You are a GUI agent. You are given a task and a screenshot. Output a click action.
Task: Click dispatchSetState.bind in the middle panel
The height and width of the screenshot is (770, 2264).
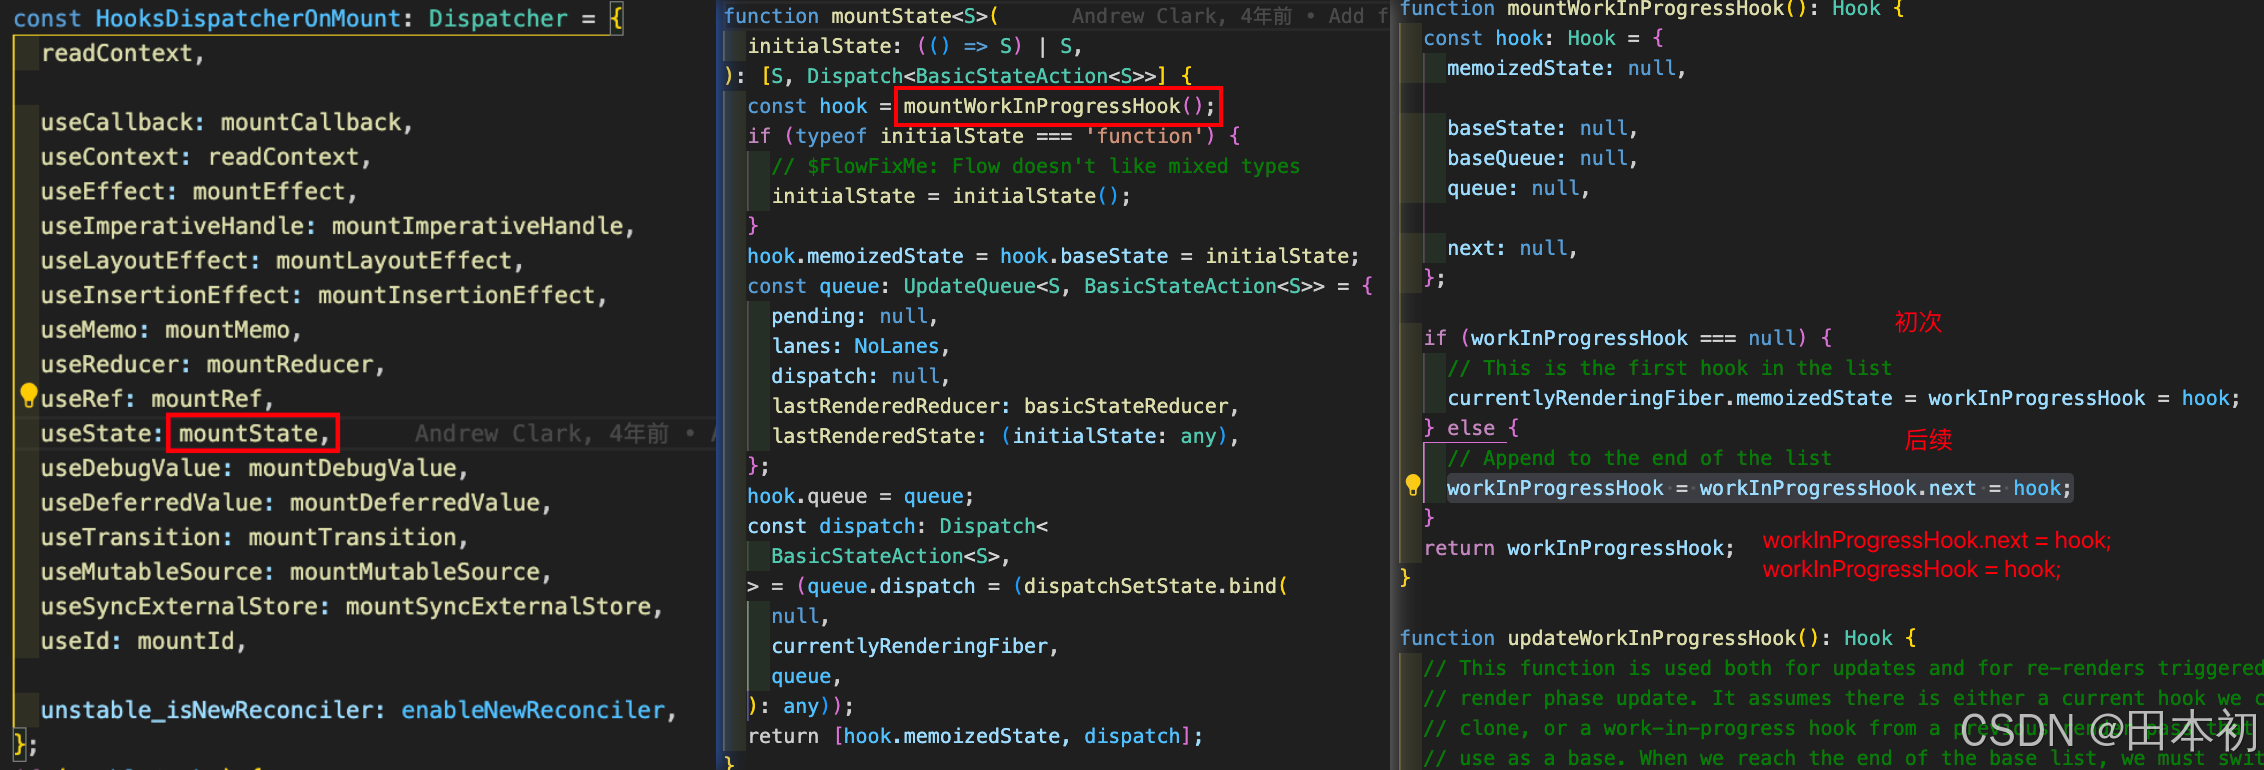tap(1149, 586)
